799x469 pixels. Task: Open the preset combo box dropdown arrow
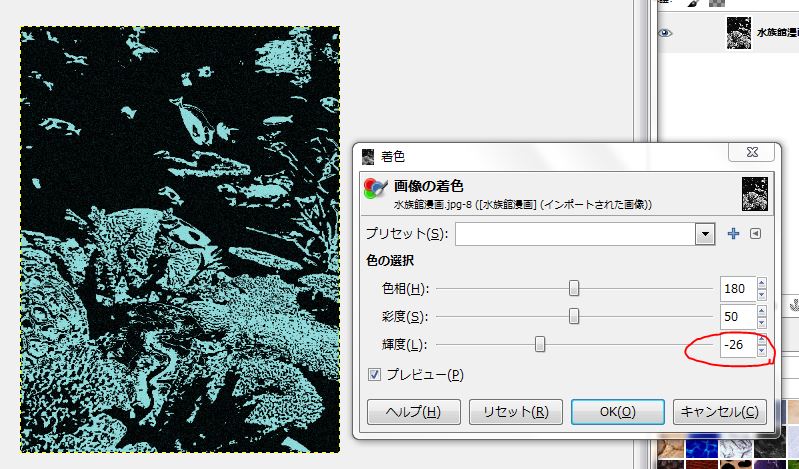705,234
